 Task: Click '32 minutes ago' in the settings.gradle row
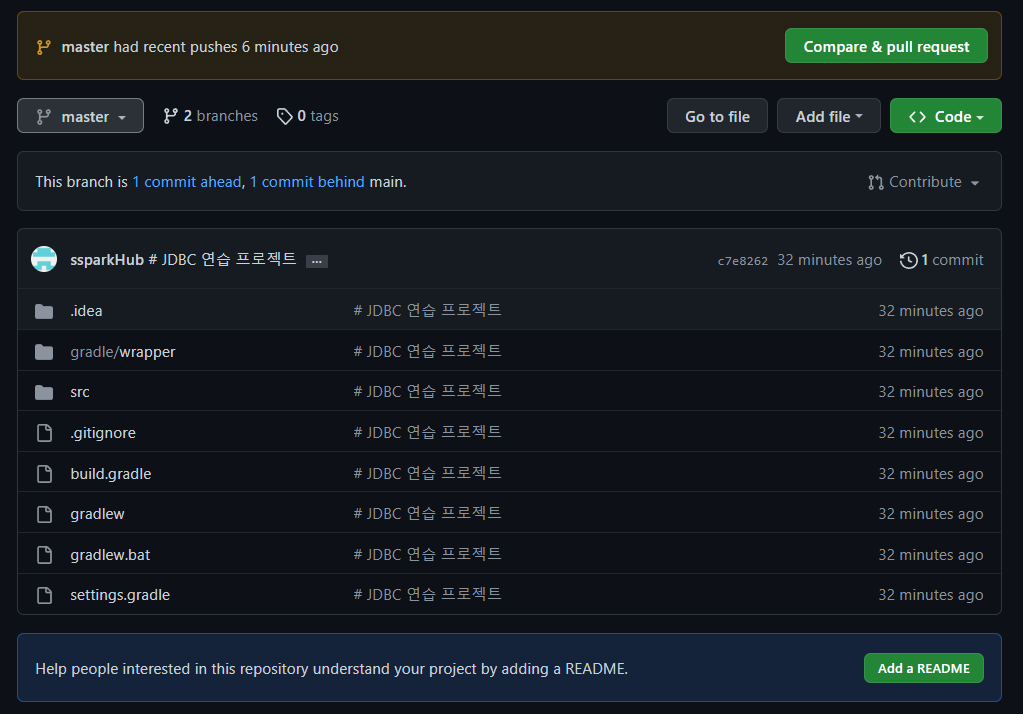[x=930, y=595]
